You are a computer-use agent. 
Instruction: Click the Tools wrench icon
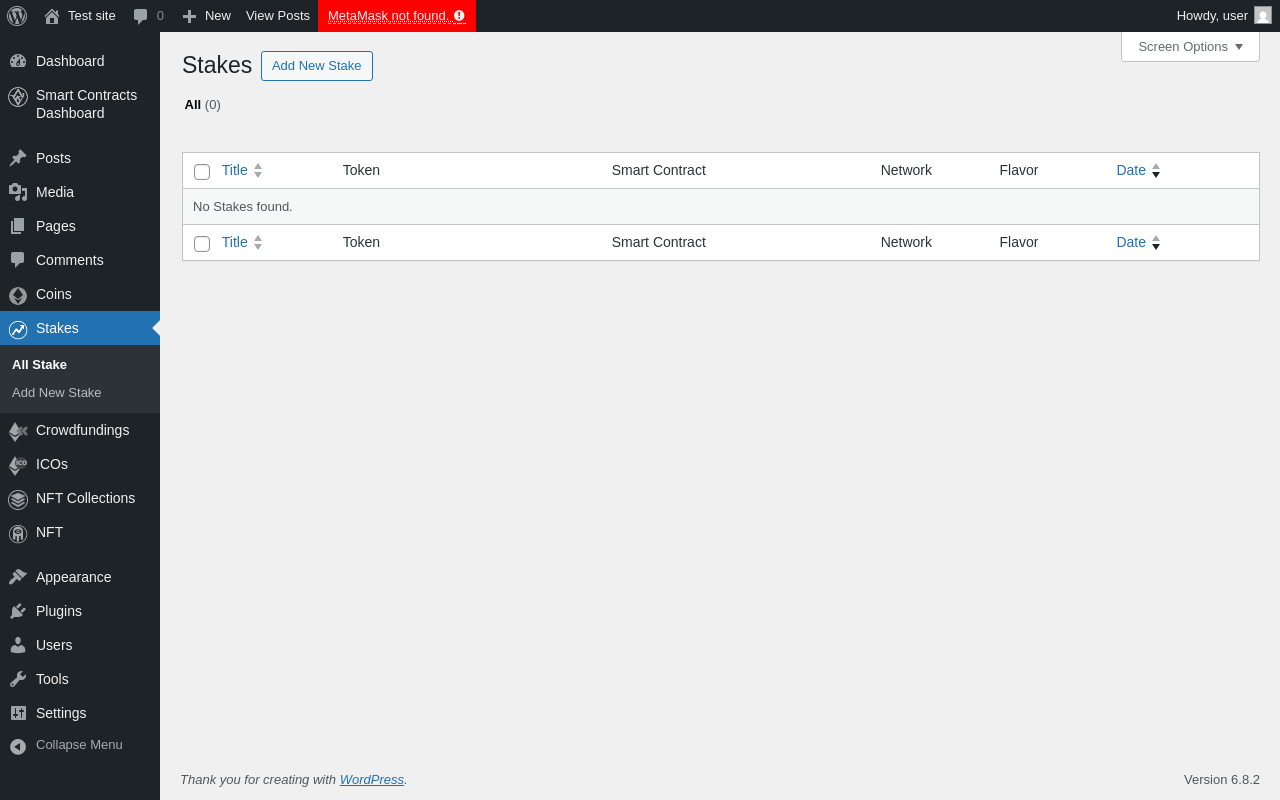(18, 679)
